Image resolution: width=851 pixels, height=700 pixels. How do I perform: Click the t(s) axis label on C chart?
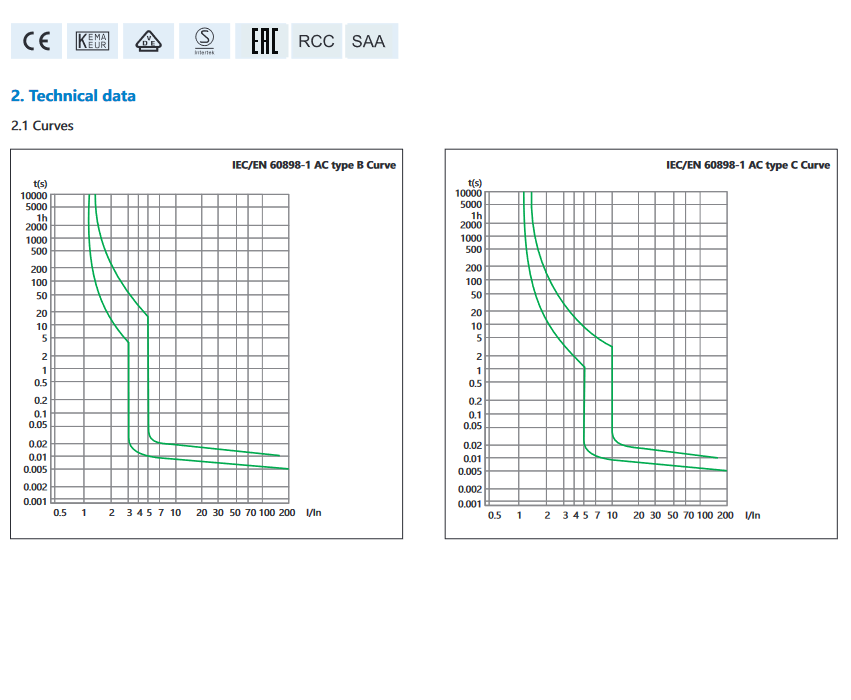coord(474,182)
